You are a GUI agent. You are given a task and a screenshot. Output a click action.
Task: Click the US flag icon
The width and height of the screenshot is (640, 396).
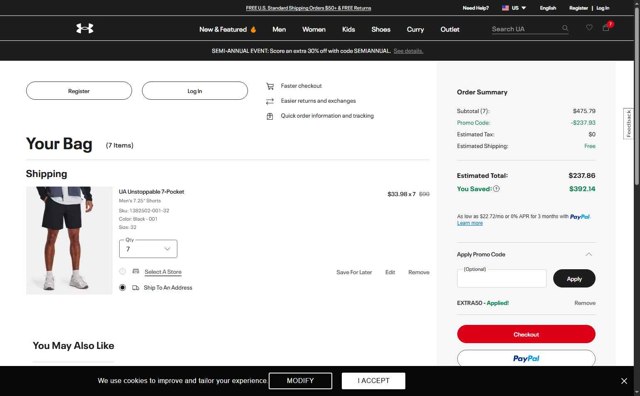(505, 8)
